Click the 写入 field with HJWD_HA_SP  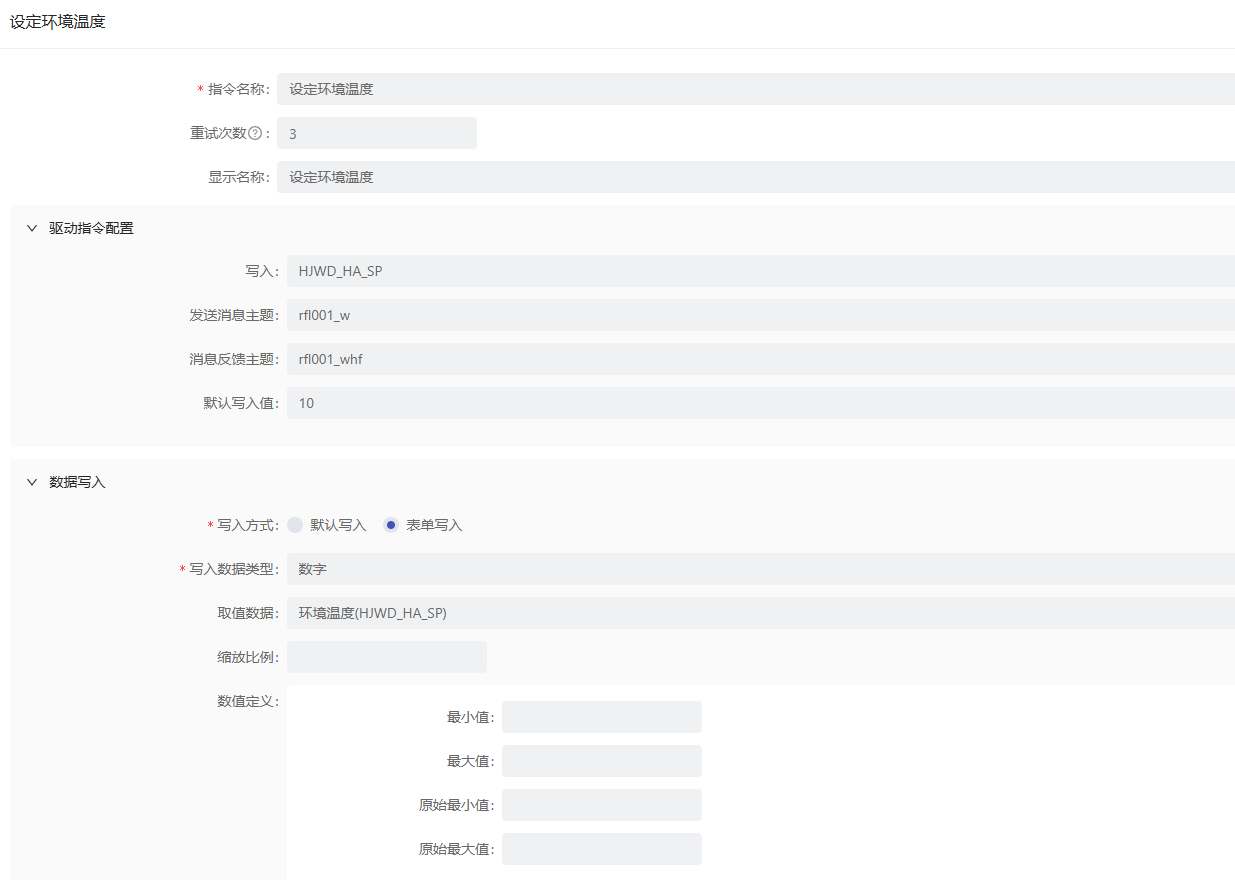click(x=761, y=271)
